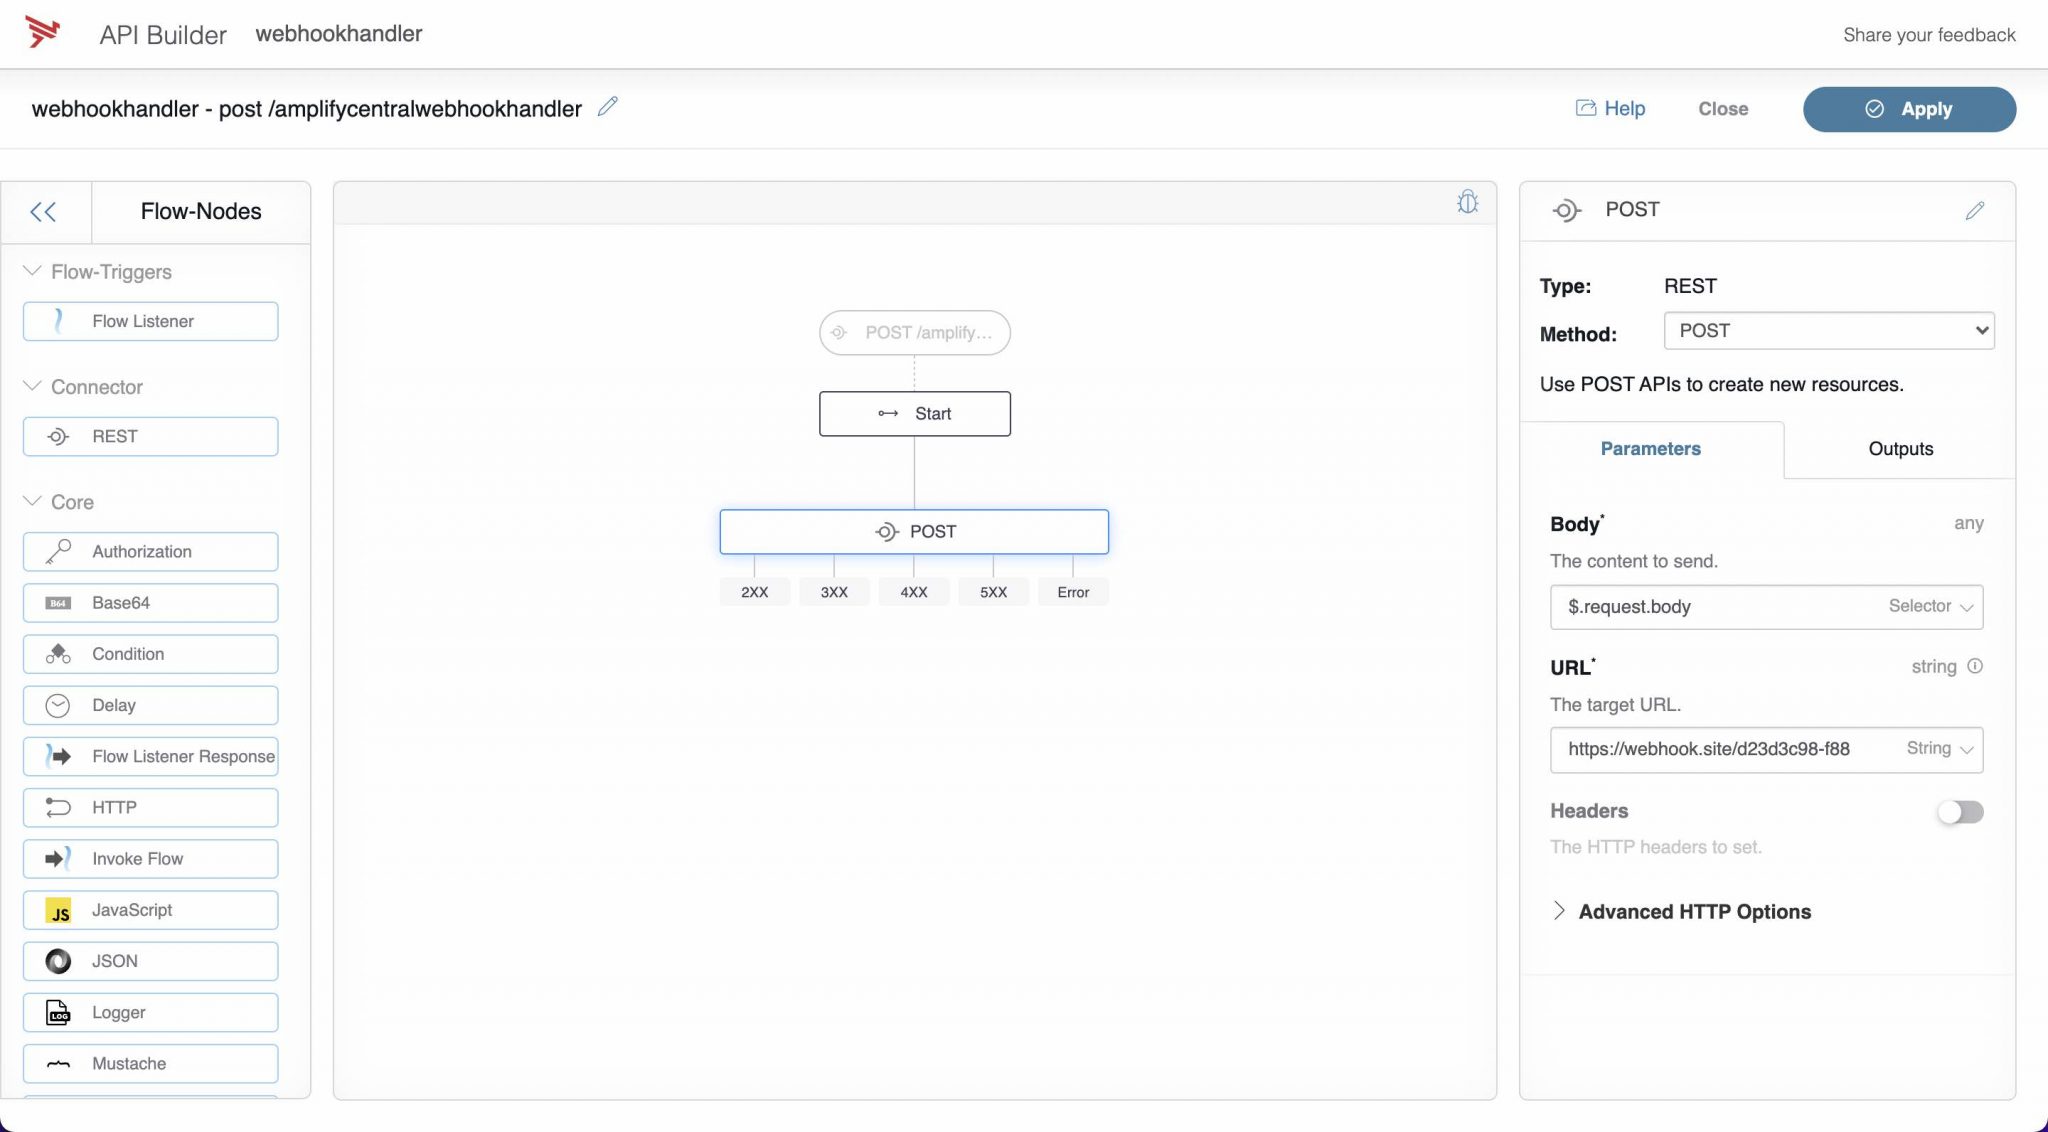2048x1132 pixels.
Task: Click the URL info icon
Action: 1975,666
